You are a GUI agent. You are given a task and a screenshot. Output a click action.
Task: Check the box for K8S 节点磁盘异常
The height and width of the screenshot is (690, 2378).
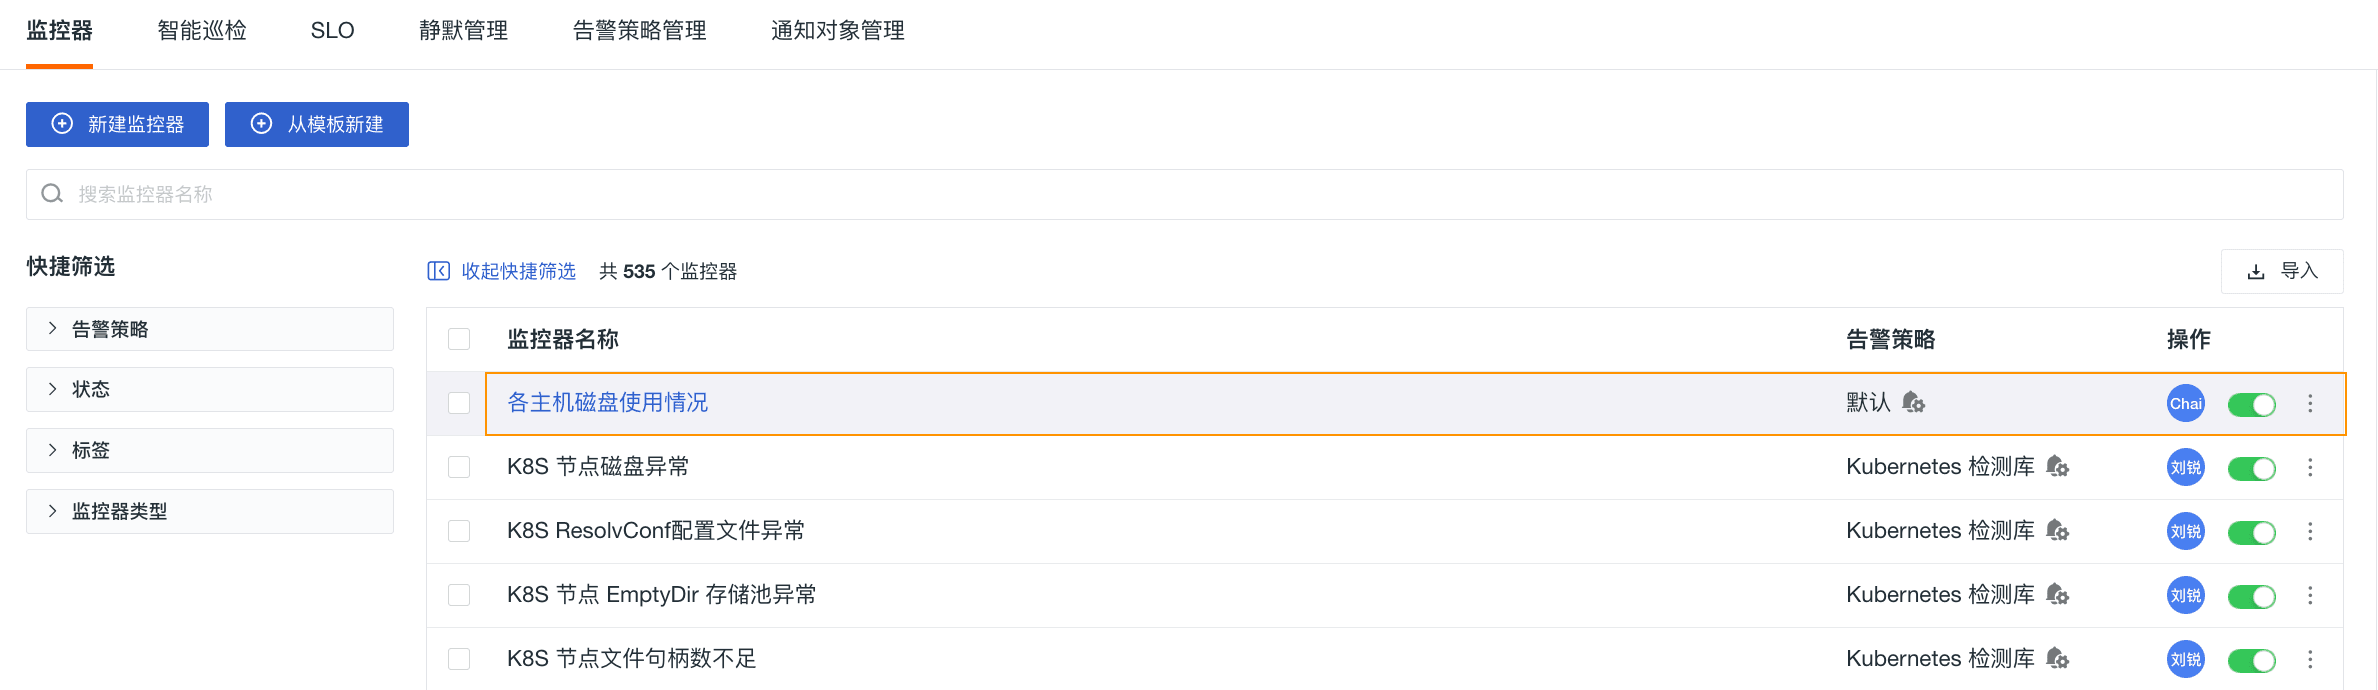tap(459, 467)
